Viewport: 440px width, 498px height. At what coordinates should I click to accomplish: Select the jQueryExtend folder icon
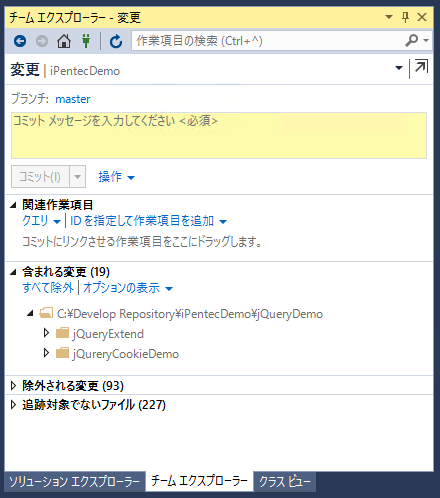pos(62,333)
